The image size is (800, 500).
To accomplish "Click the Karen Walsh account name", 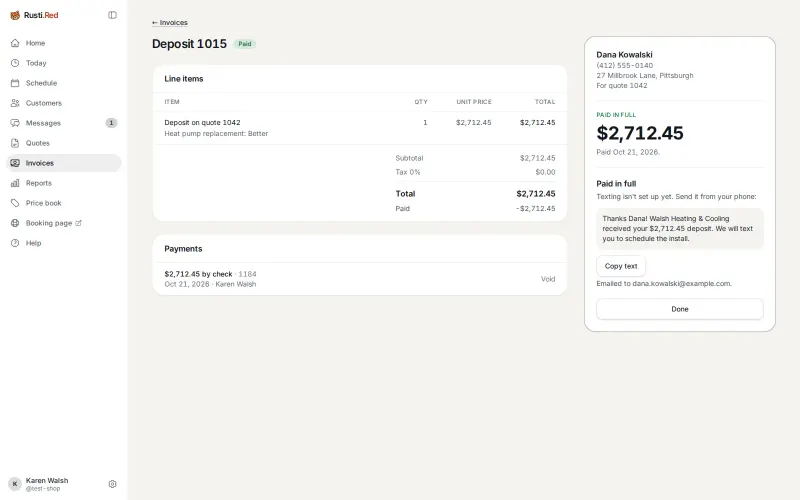I will click(x=47, y=481).
